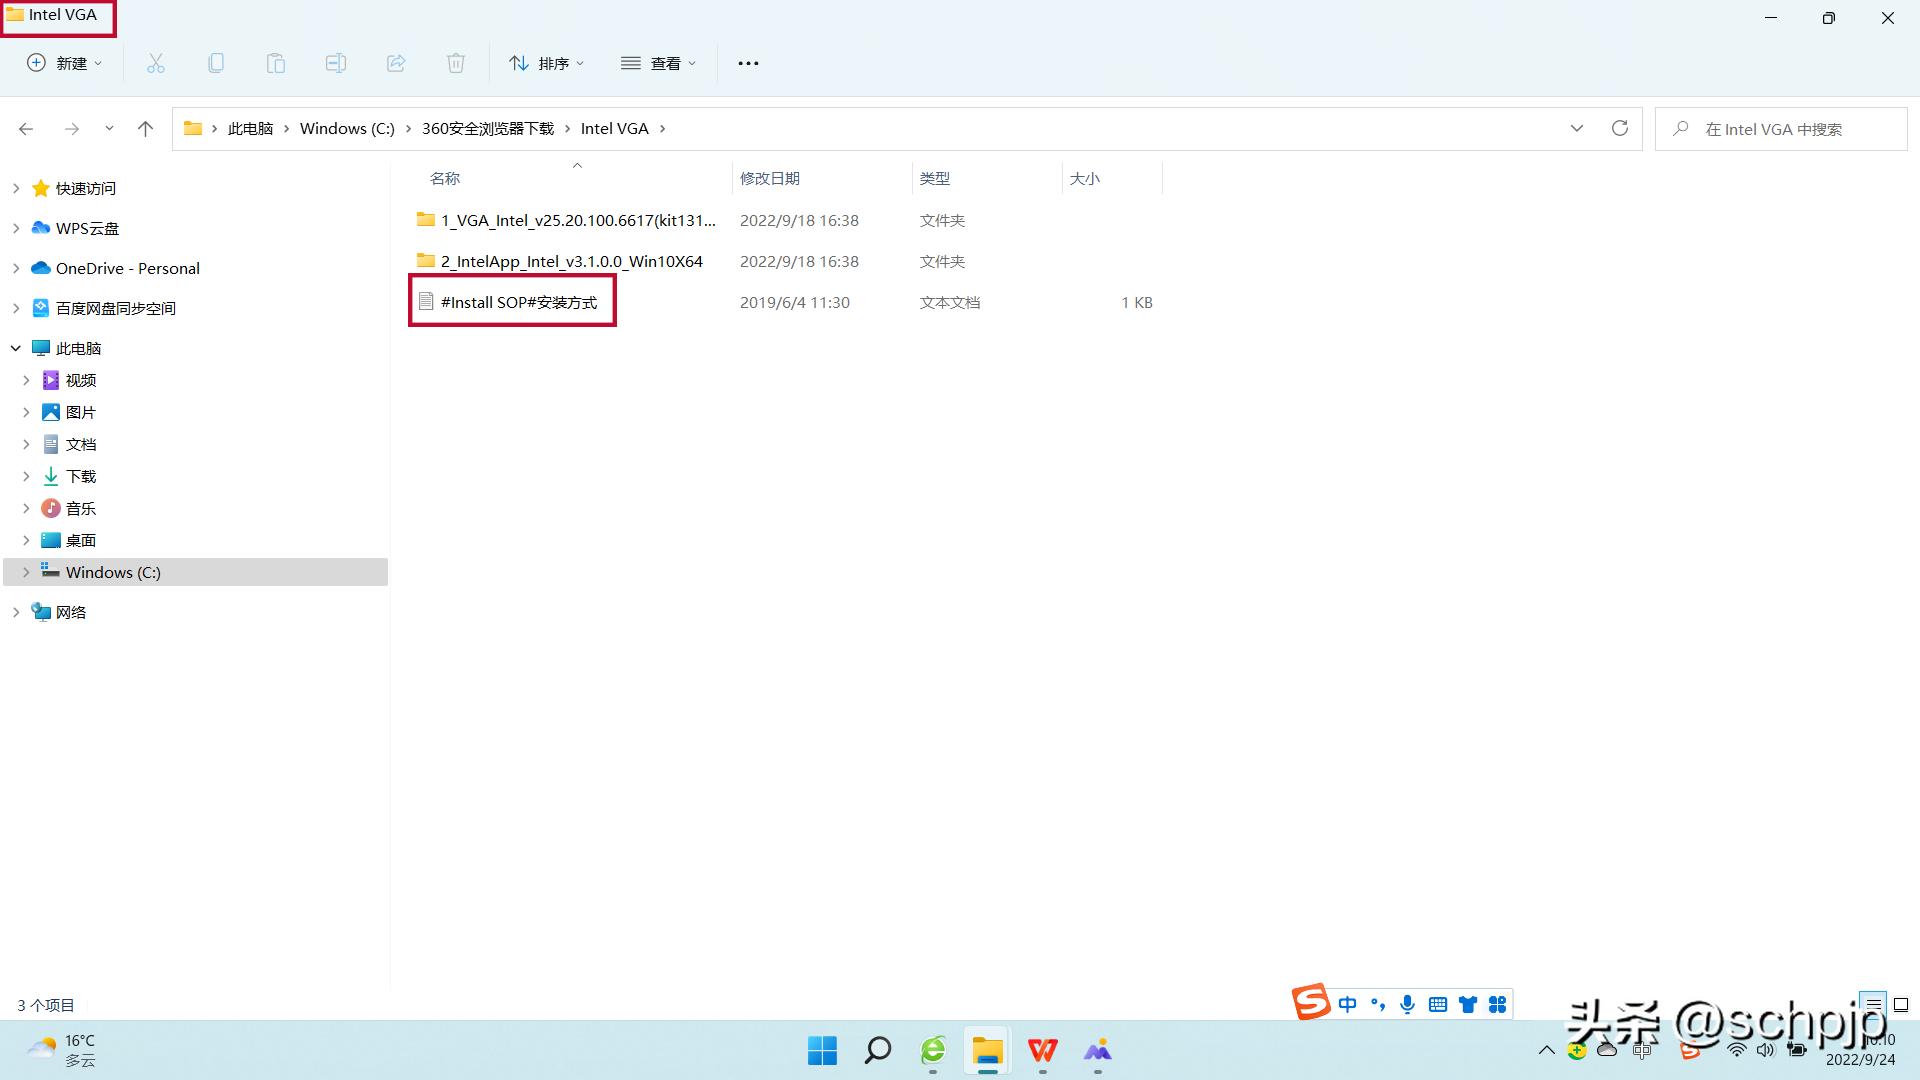
Task: Click the Rename icon in toolbar
Action: click(x=336, y=63)
